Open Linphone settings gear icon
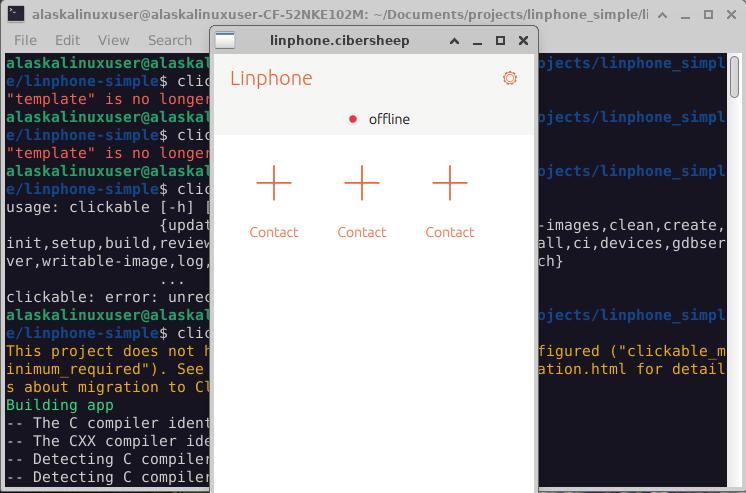 [x=510, y=78]
